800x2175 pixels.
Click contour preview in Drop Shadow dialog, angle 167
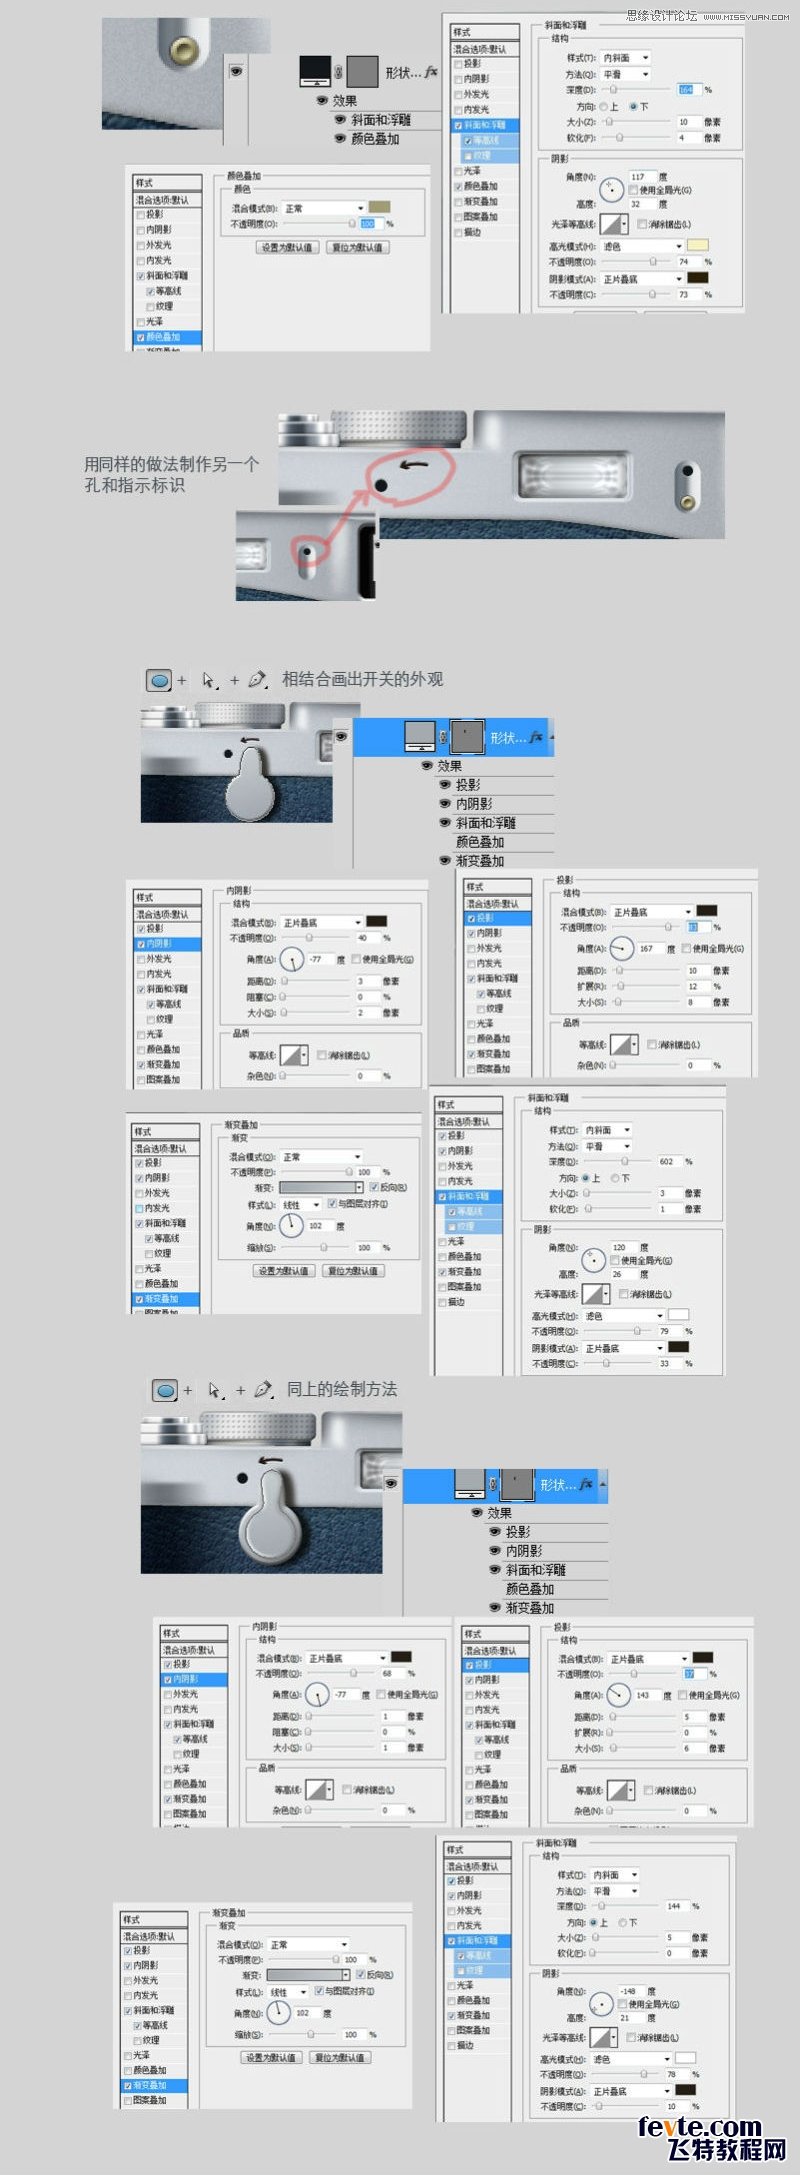[x=623, y=1044]
